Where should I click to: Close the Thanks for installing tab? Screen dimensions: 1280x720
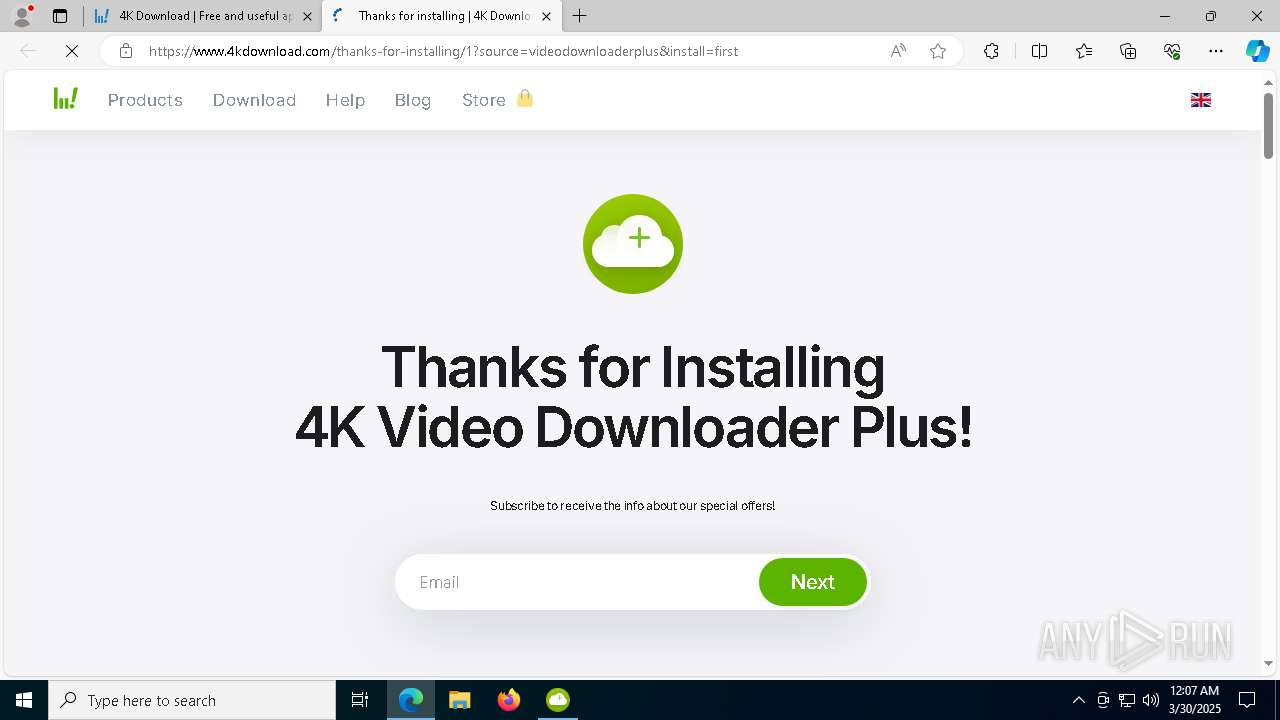pyautogui.click(x=546, y=16)
